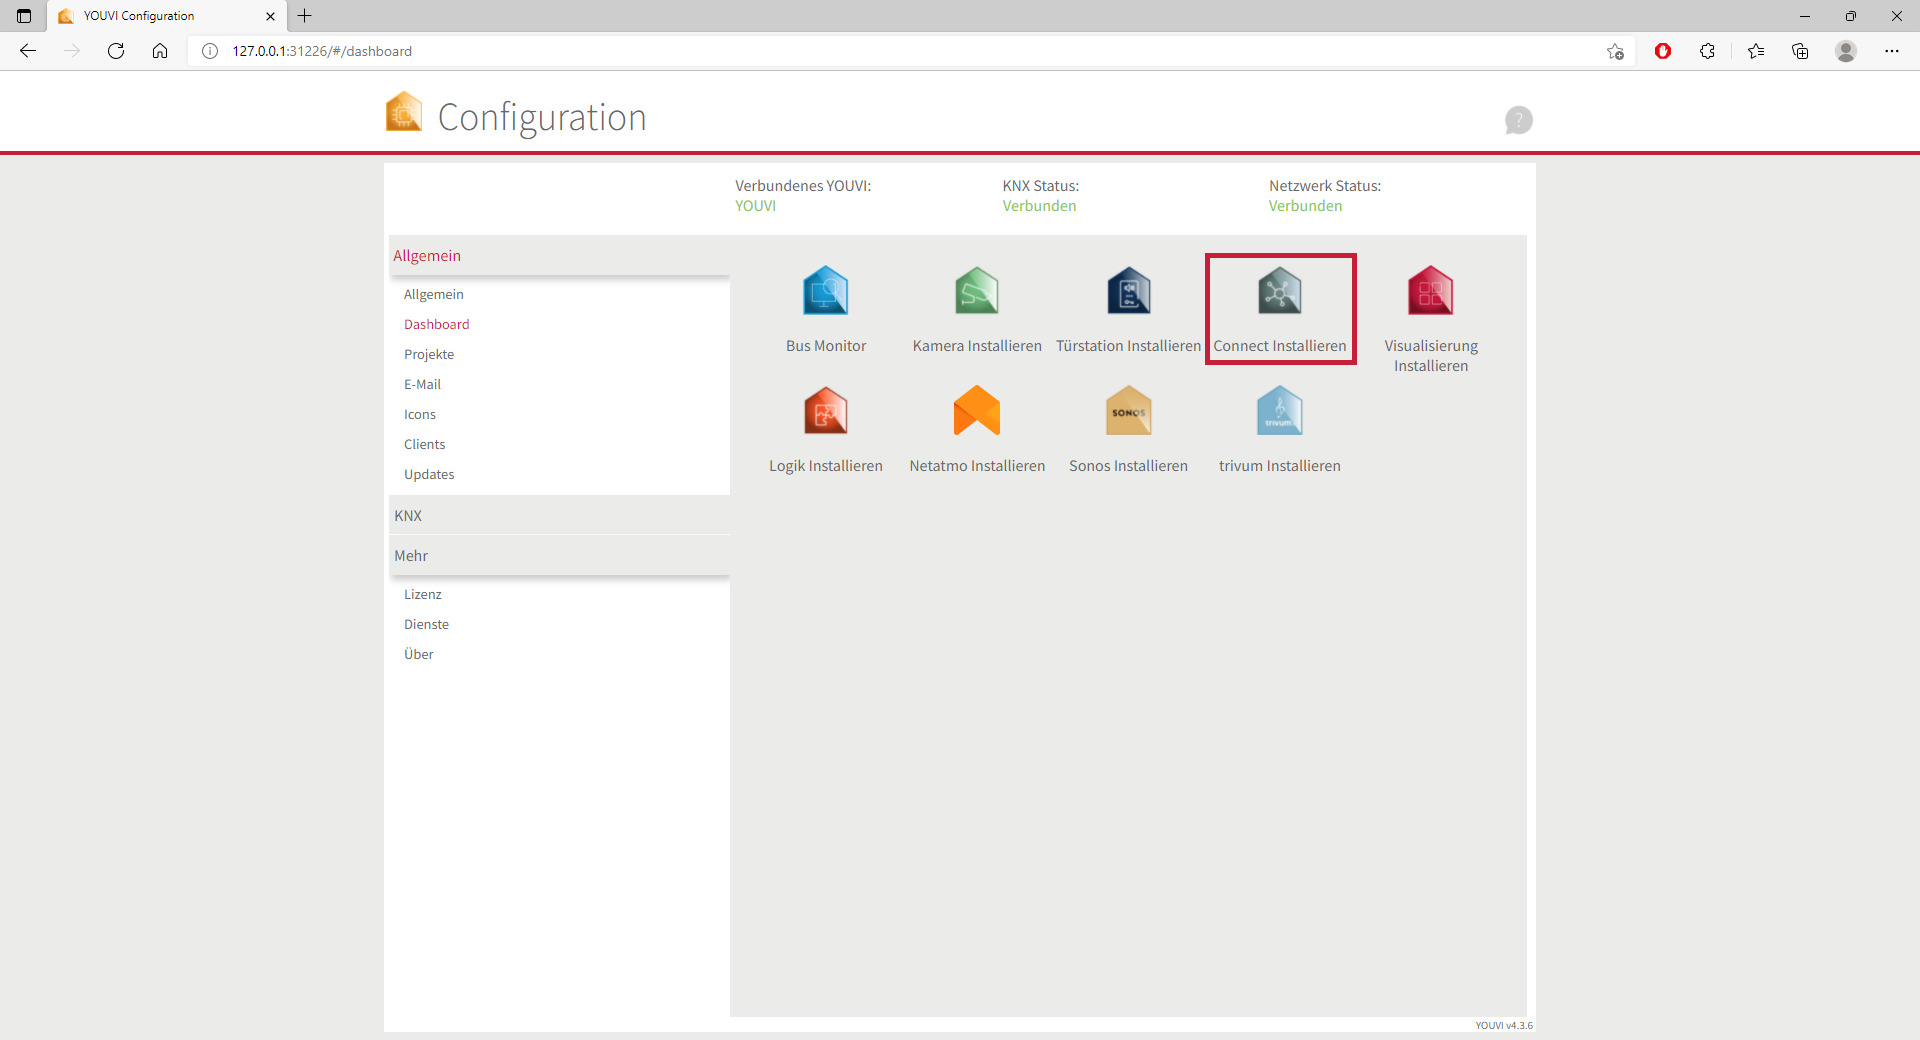Open a new browser tab

pyautogui.click(x=305, y=16)
